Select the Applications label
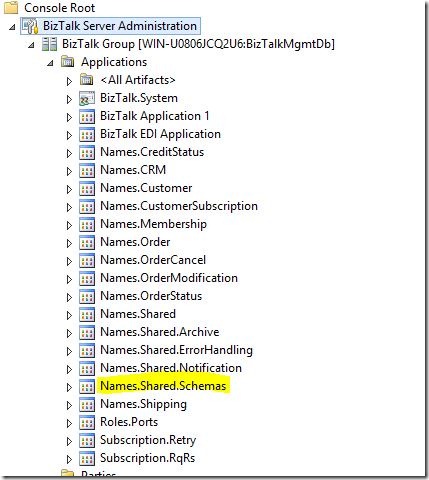The image size is (429, 480). [114, 62]
